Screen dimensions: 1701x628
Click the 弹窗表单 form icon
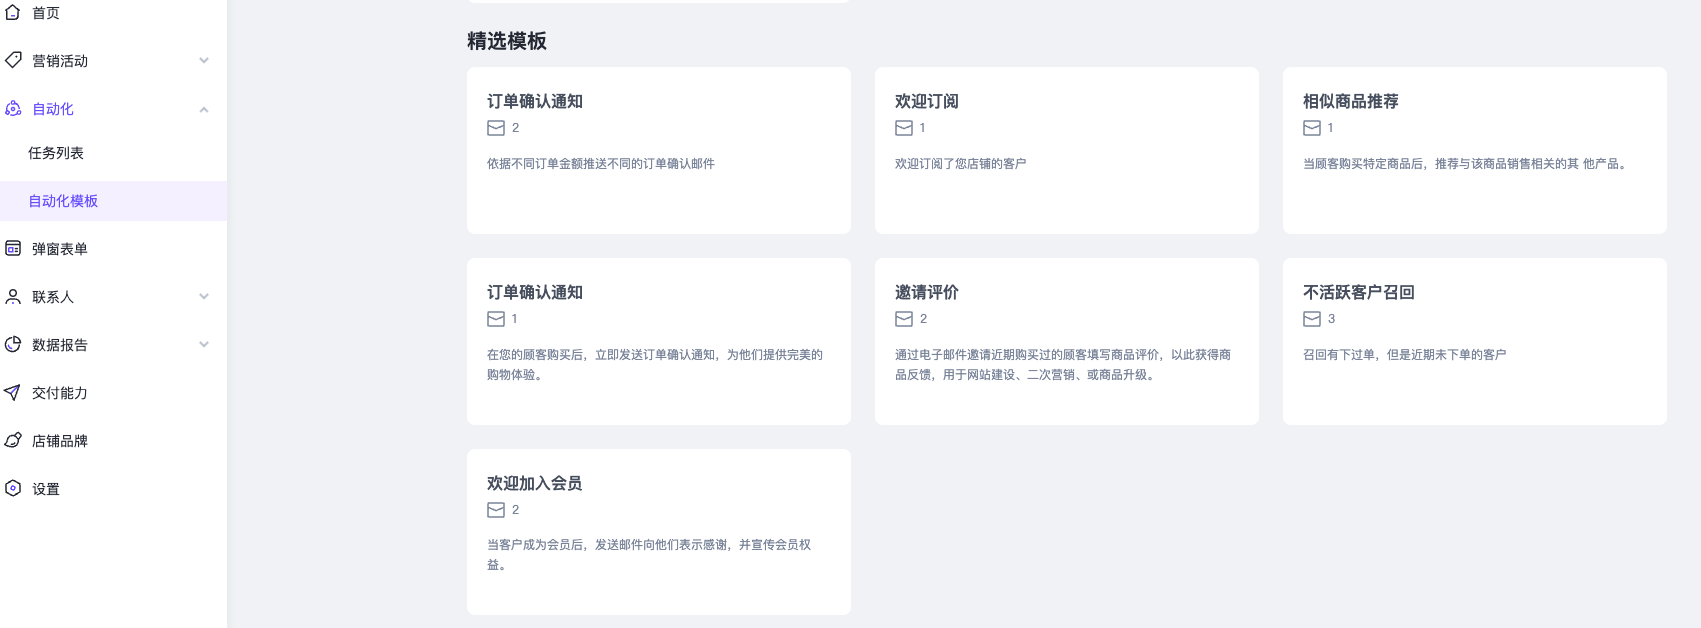pos(13,248)
